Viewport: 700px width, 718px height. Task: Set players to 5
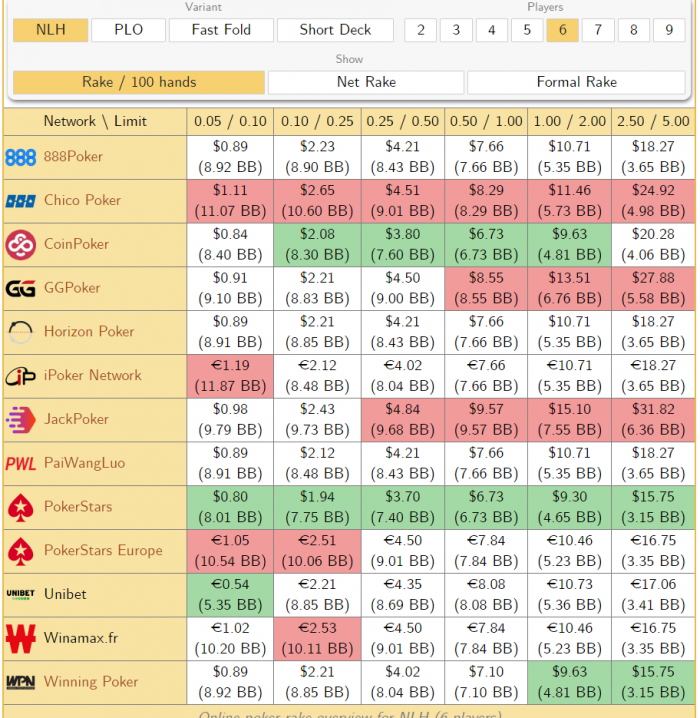(x=527, y=30)
